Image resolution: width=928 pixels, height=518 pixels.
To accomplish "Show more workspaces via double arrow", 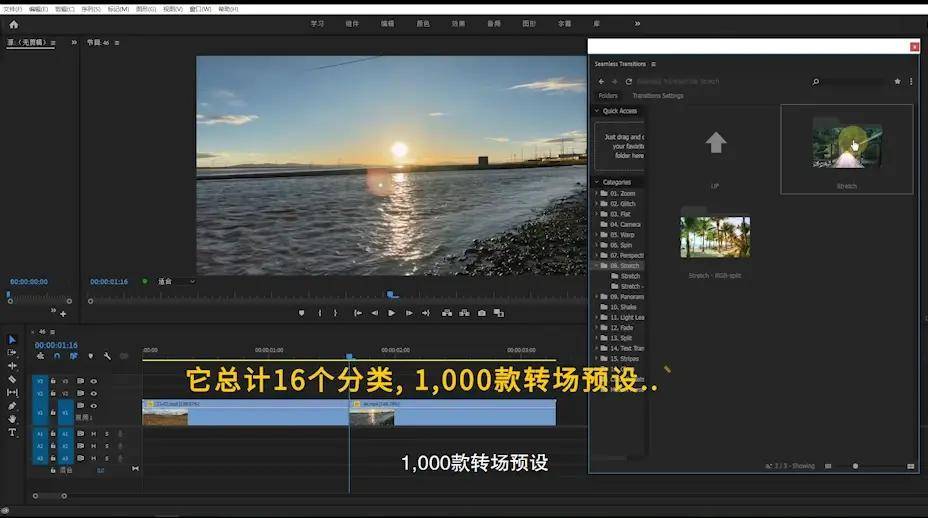I will click(637, 24).
